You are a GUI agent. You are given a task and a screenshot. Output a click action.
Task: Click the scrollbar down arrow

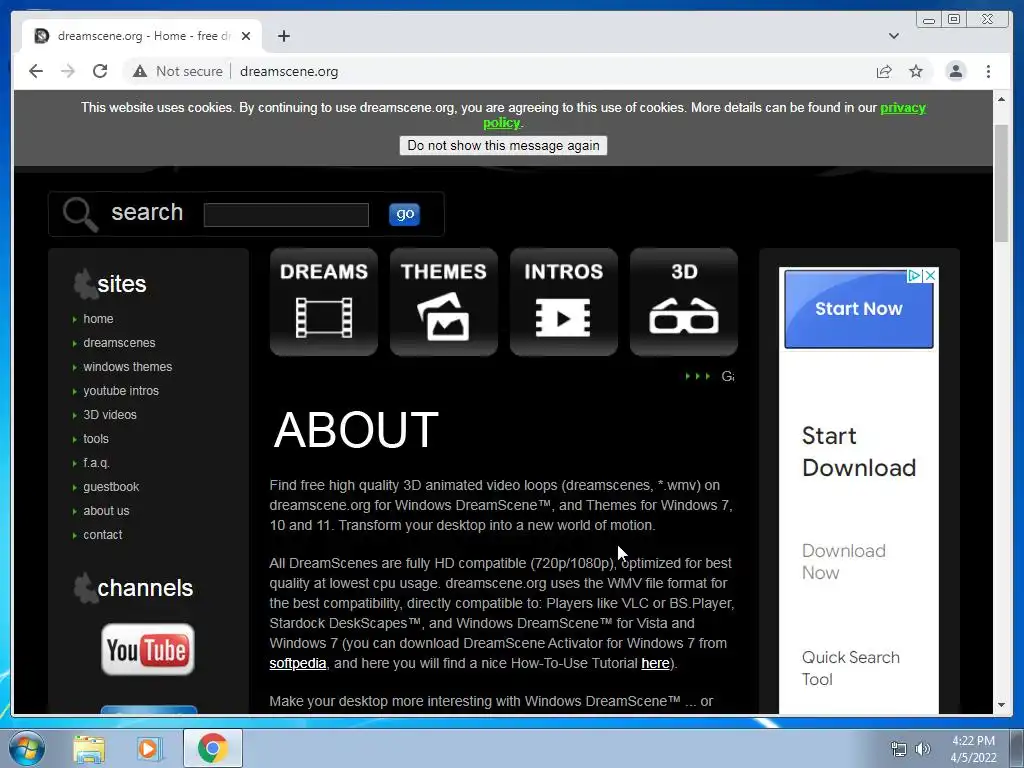[x=1001, y=705]
